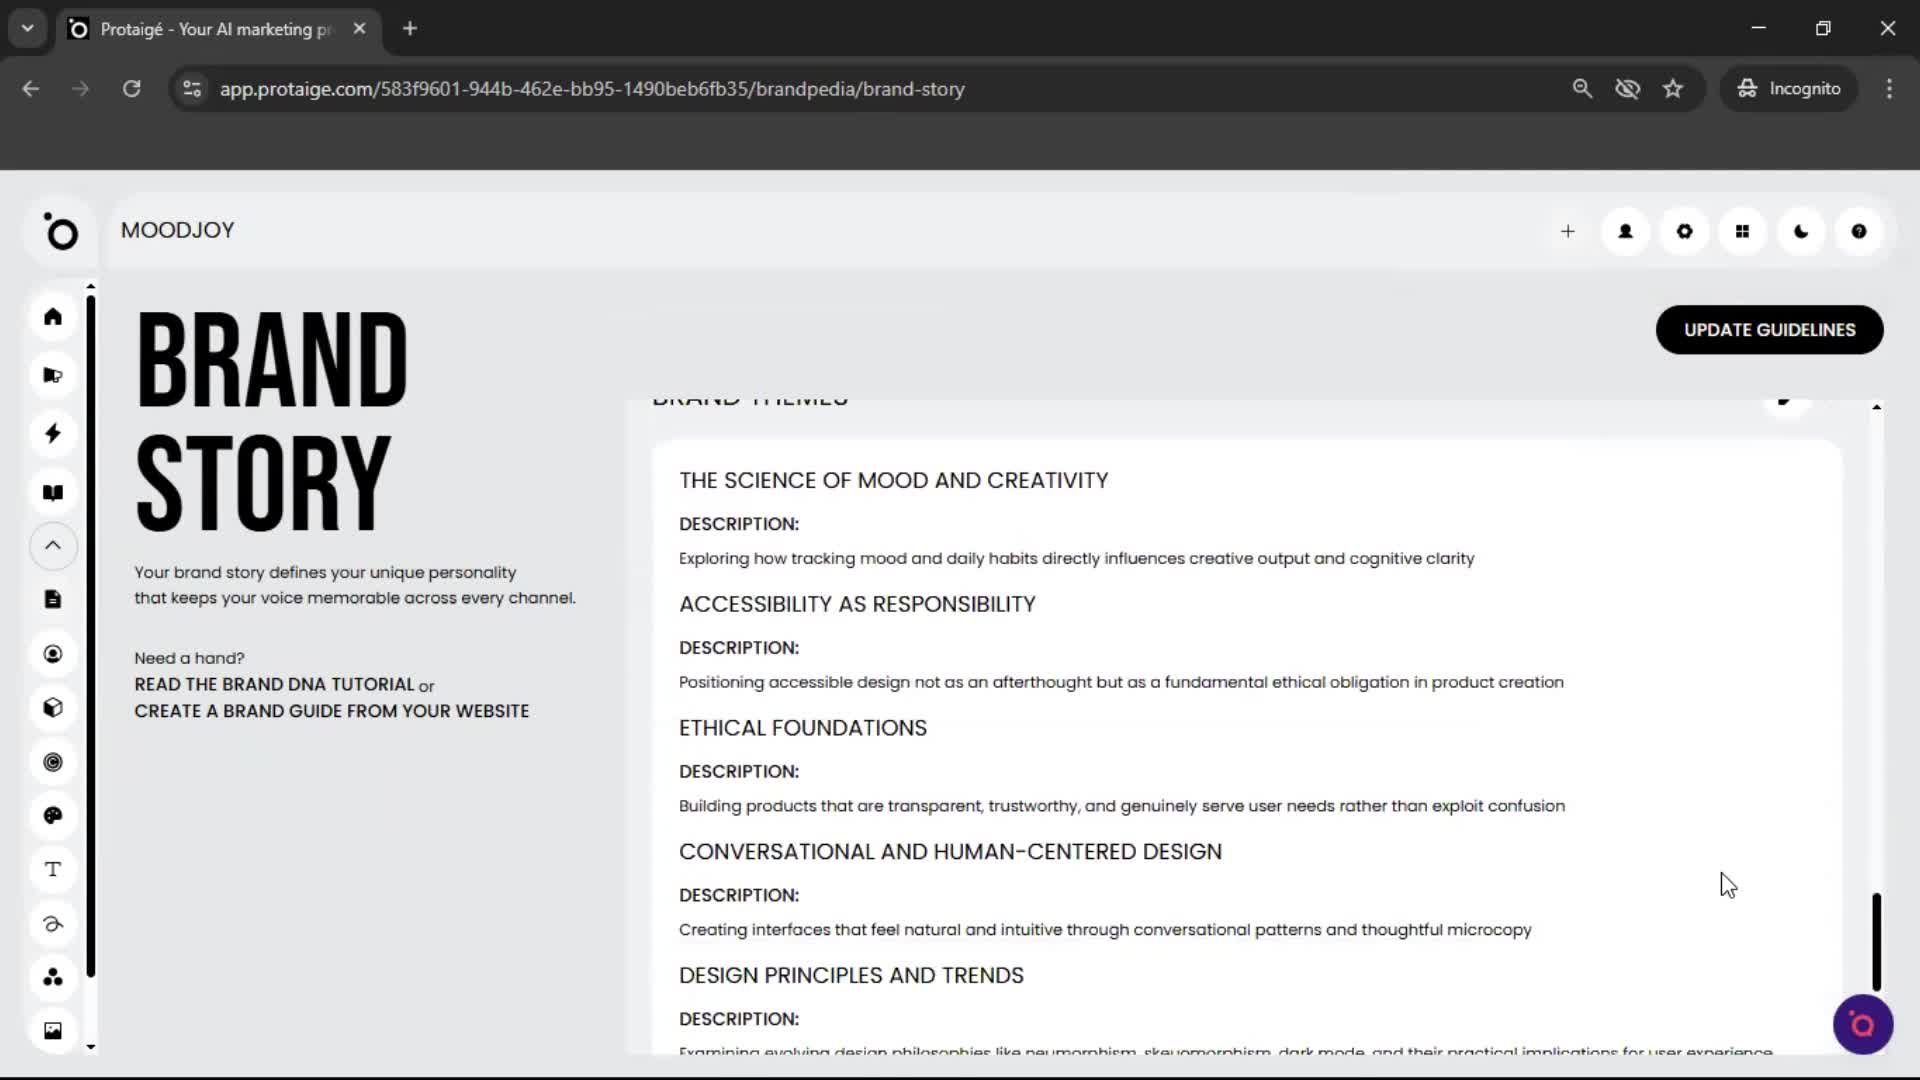Select the color palette icon in the sidebar

coord(53,815)
